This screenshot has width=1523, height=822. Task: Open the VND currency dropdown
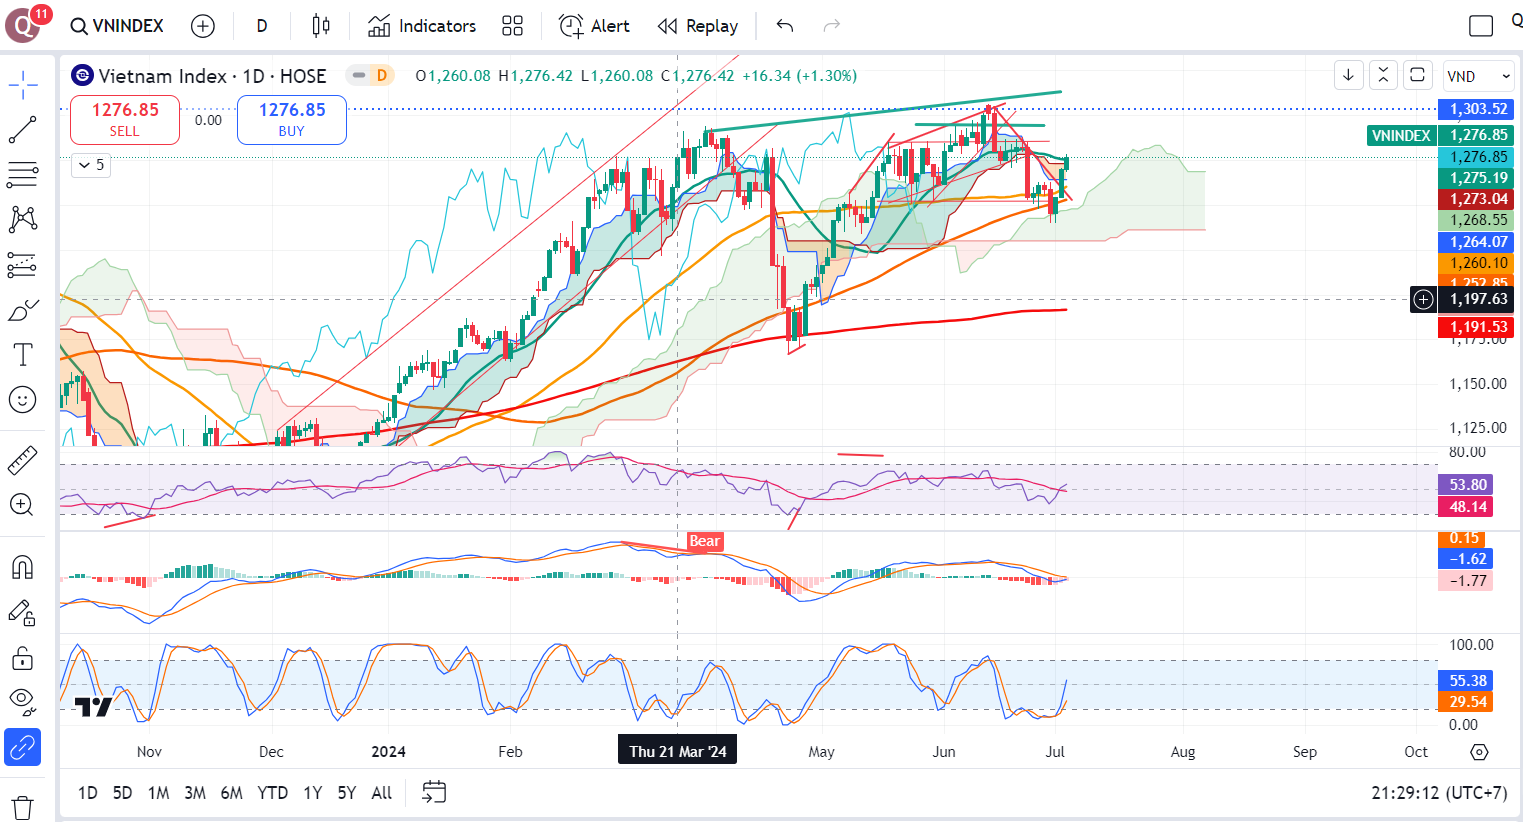[1478, 76]
